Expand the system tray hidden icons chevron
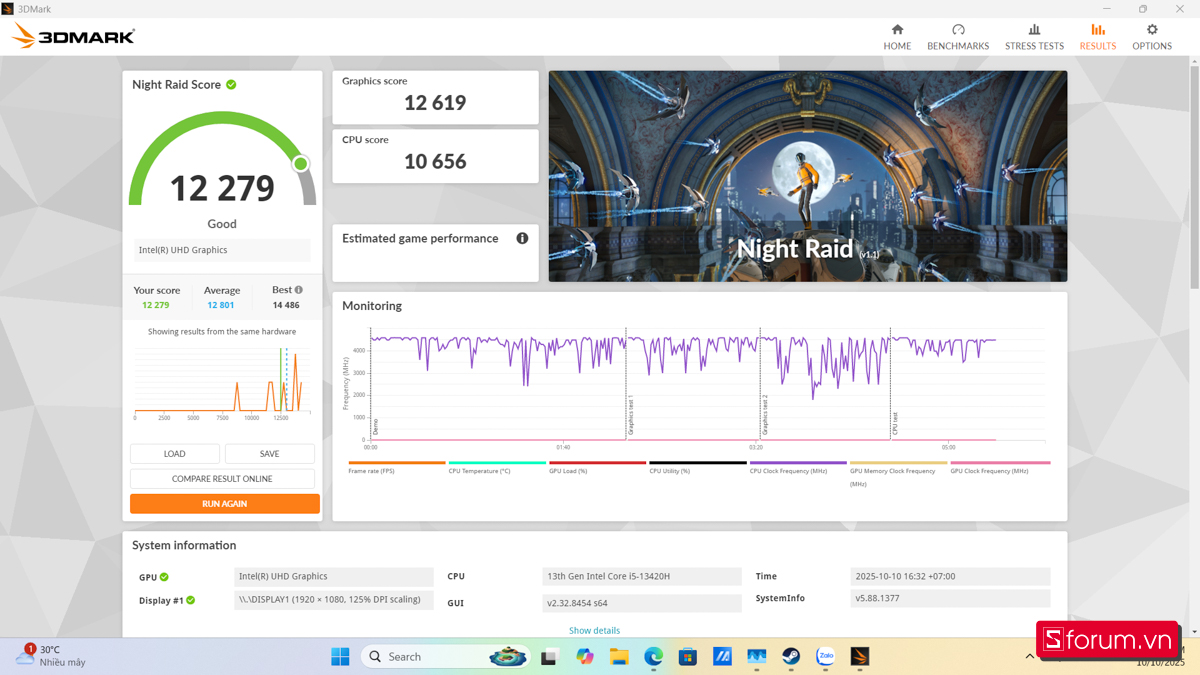This screenshot has width=1200, height=675. (x=1029, y=657)
